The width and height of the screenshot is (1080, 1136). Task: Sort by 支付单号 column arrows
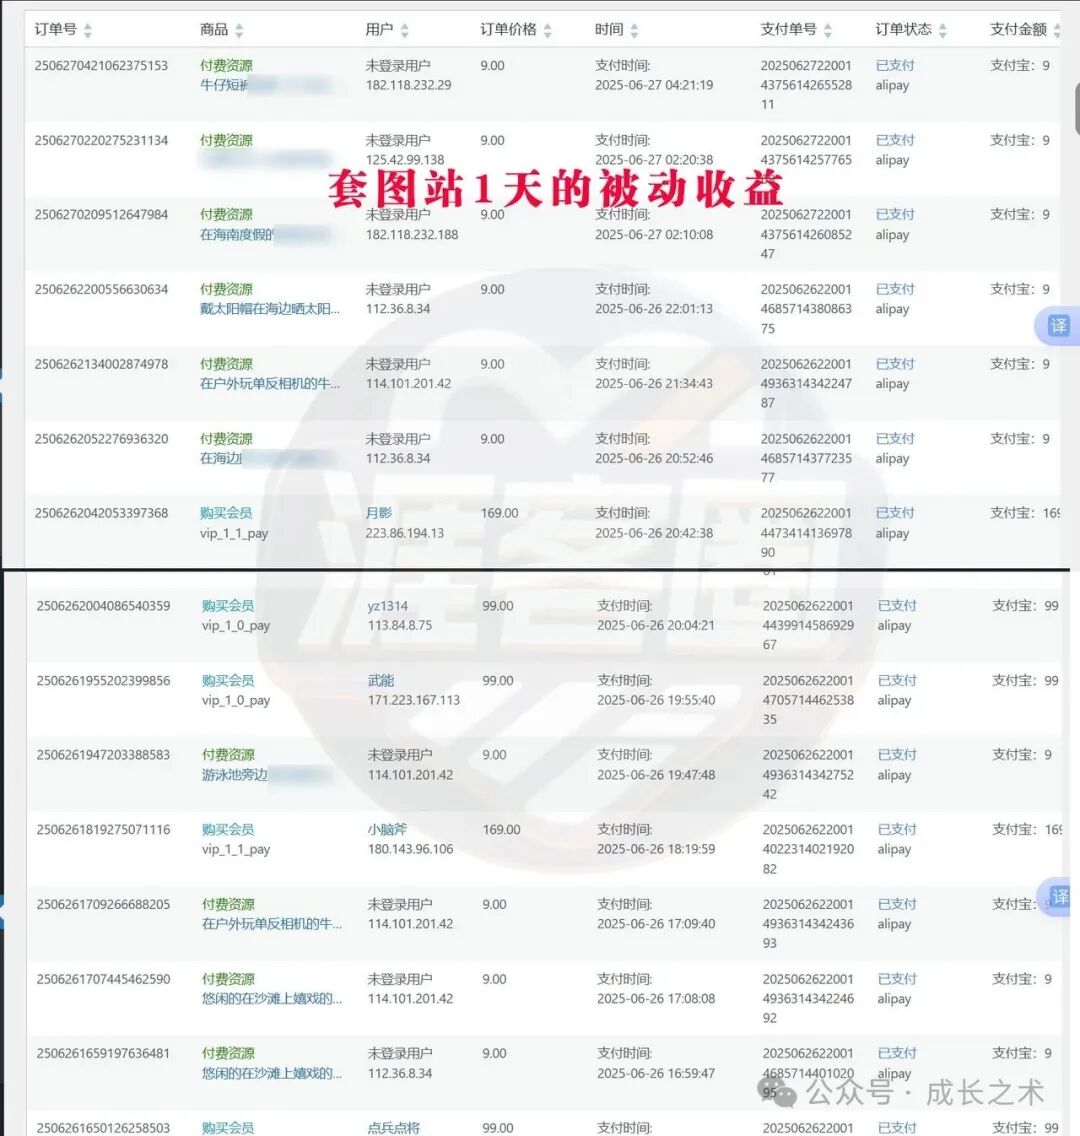click(x=827, y=31)
